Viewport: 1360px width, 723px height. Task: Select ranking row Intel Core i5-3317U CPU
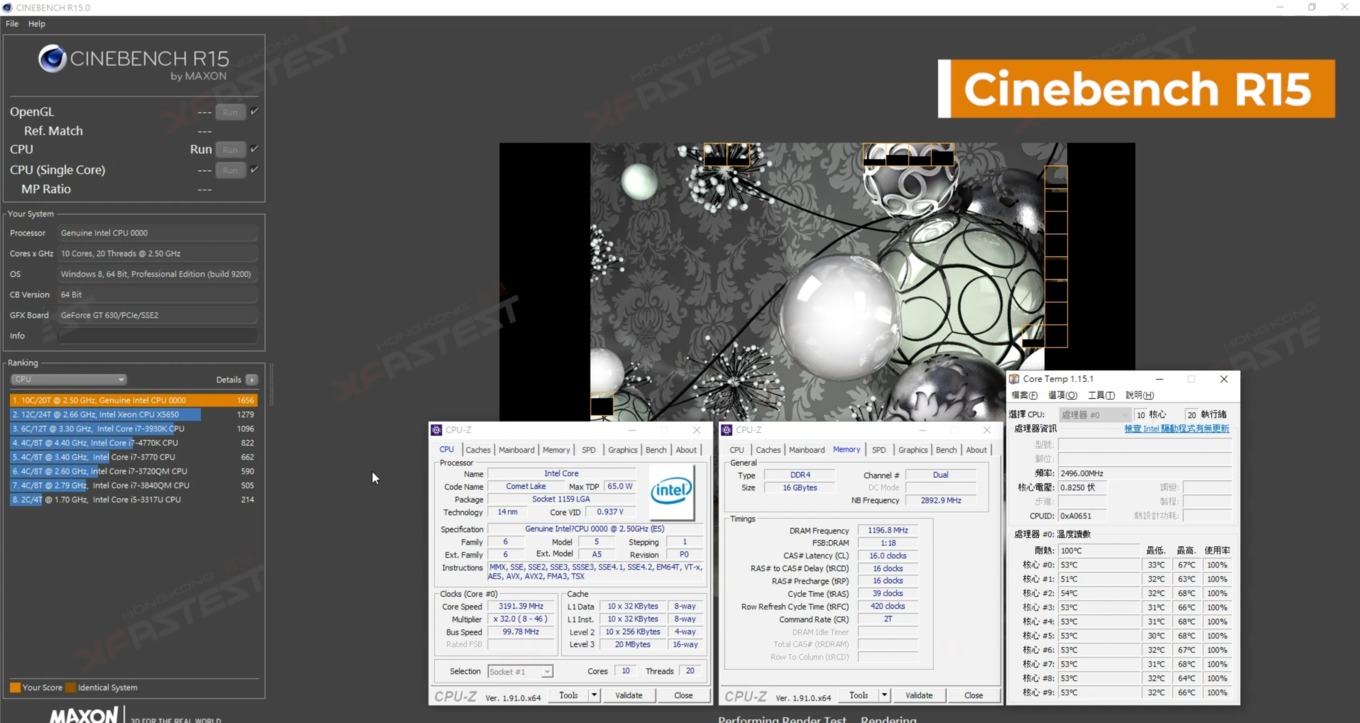133,499
